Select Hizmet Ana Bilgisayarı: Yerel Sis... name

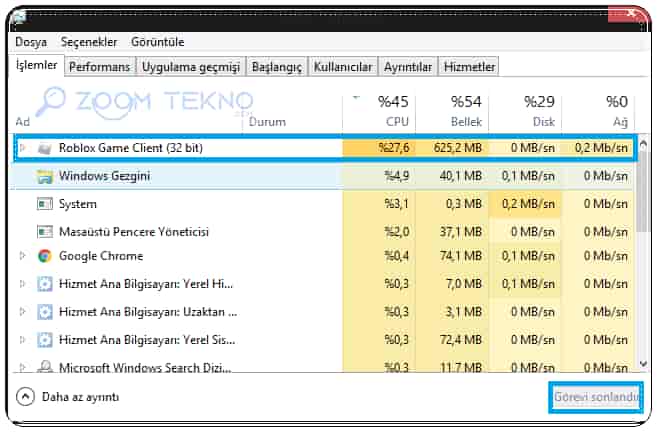147,340
